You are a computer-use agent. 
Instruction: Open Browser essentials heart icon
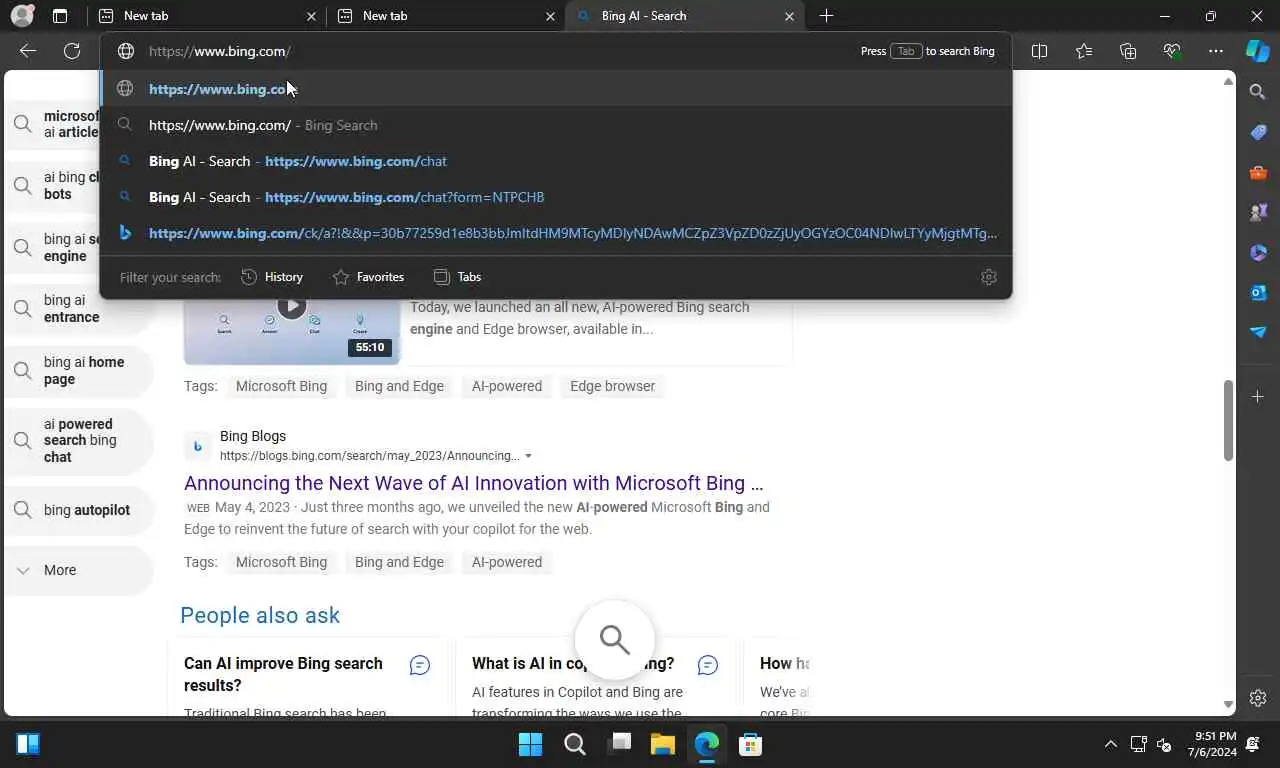click(x=1172, y=51)
